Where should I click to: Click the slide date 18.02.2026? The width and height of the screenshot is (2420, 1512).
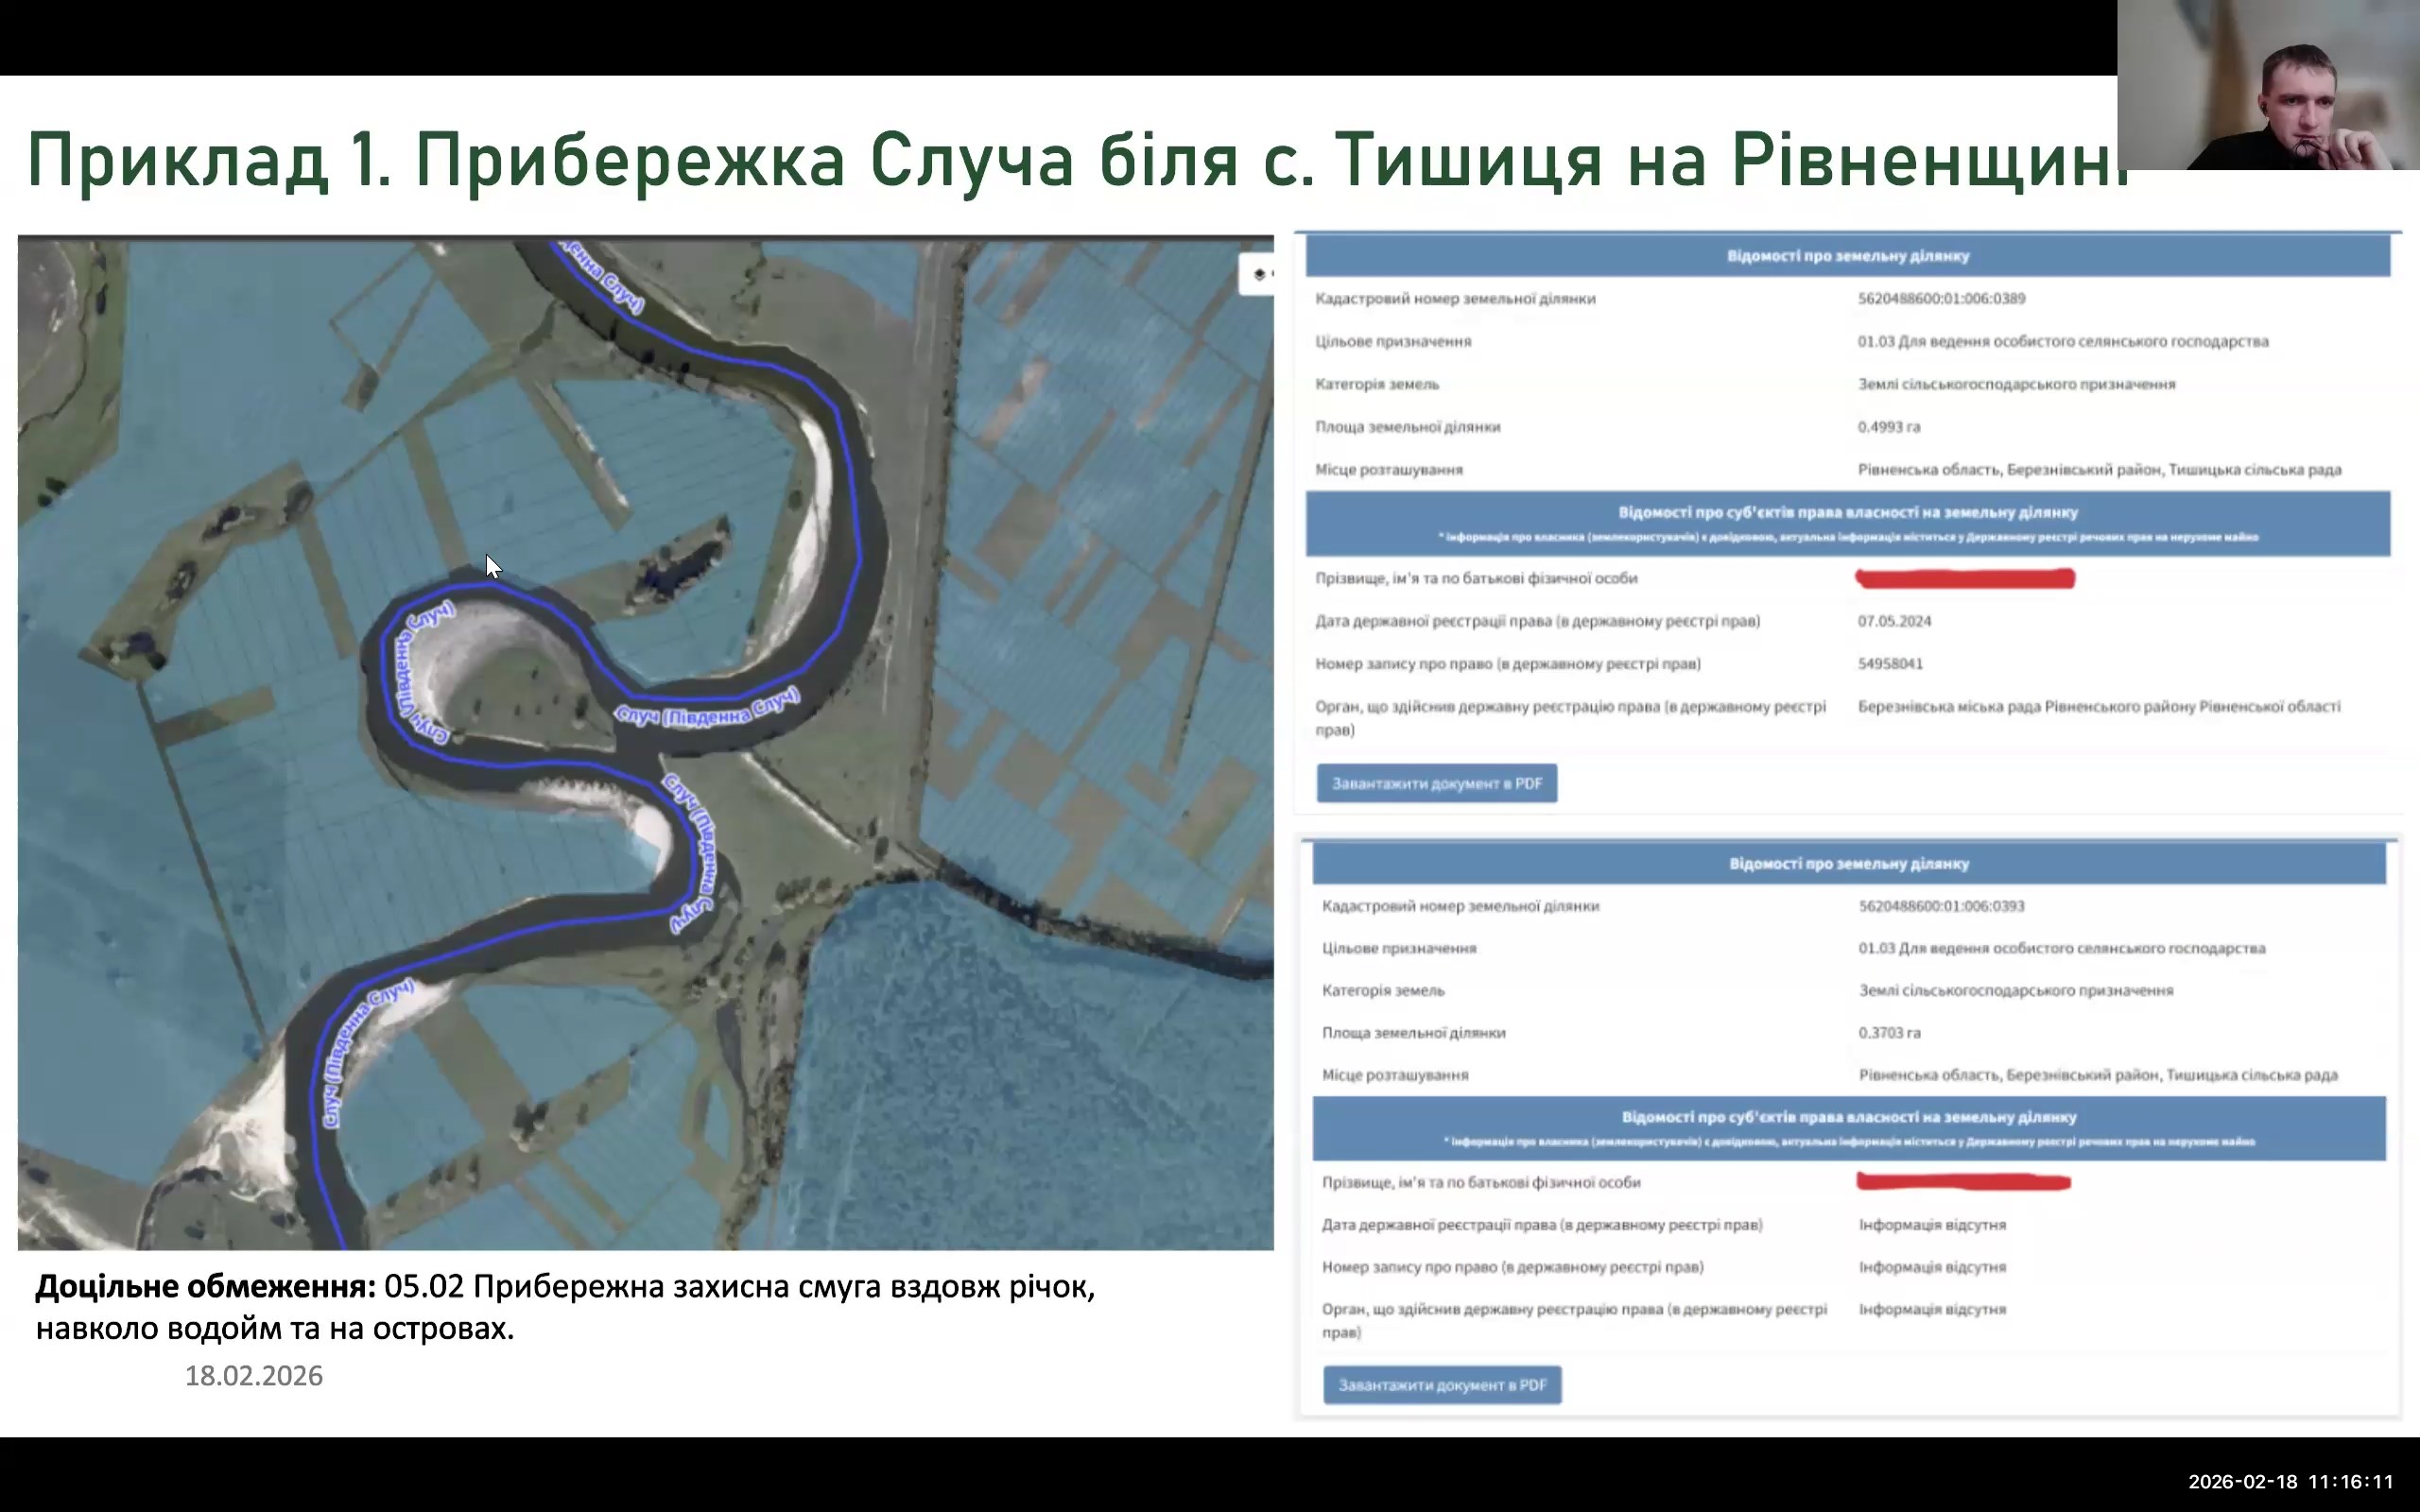(x=254, y=1376)
